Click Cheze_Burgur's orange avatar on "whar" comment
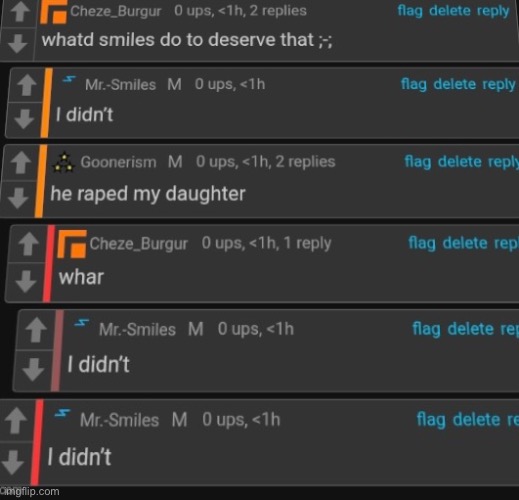This screenshot has height=500, width=519. [72, 244]
